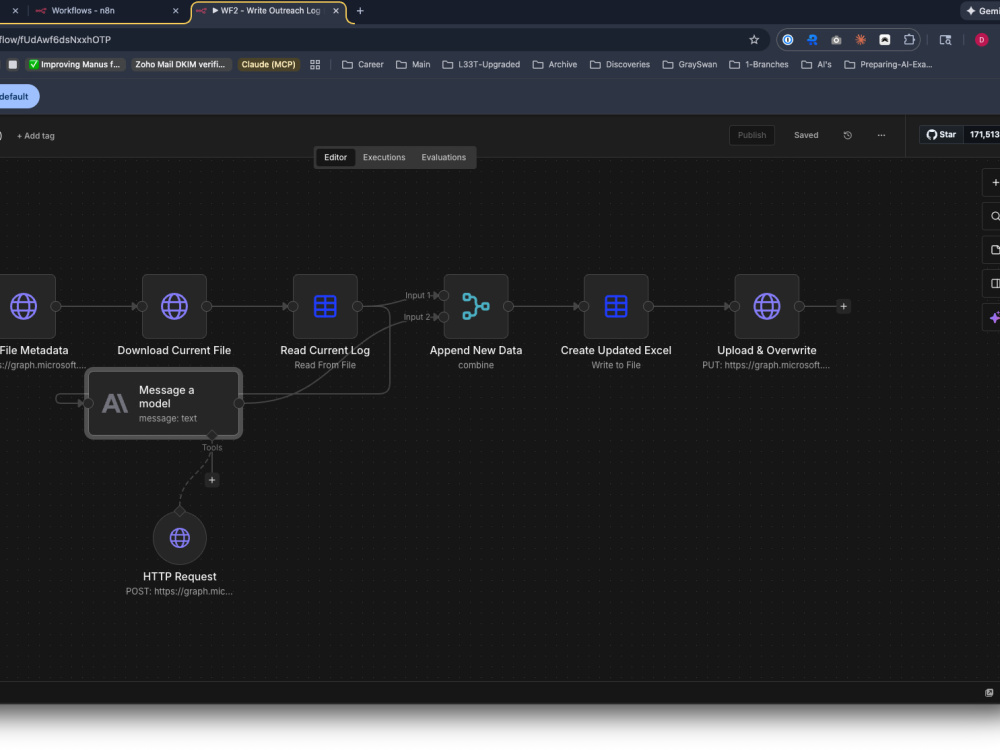Close the Workflows - n8n tab
Image resolution: width=1000 pixels, height=750 pixels.
[x=175, y=11]
